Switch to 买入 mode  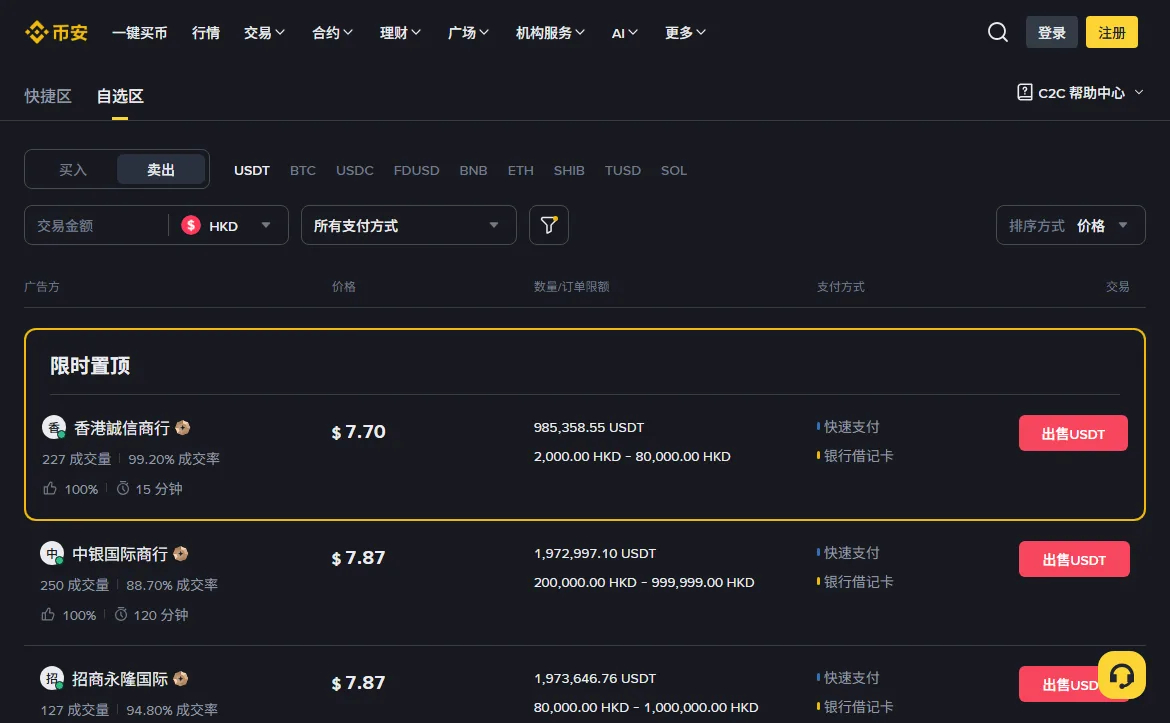(72, 169)
